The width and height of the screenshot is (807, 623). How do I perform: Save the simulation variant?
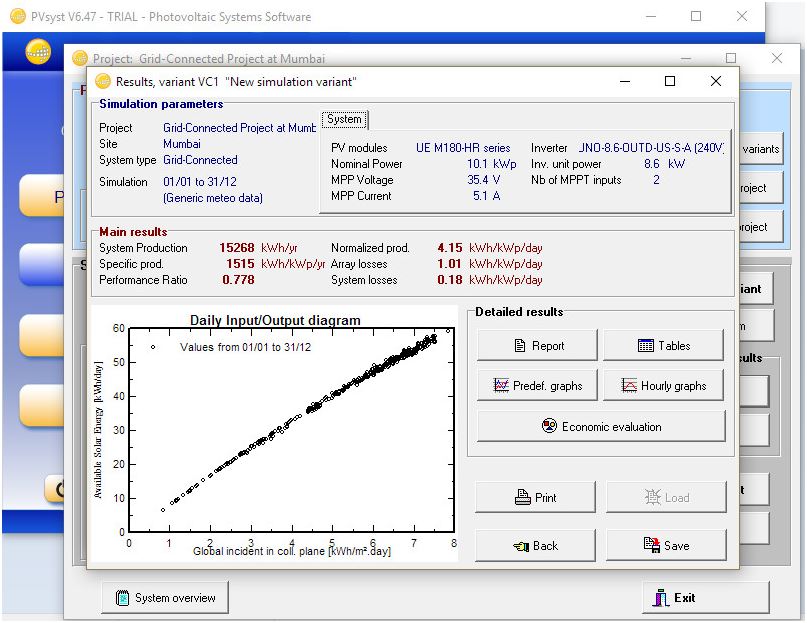point(665,546)
